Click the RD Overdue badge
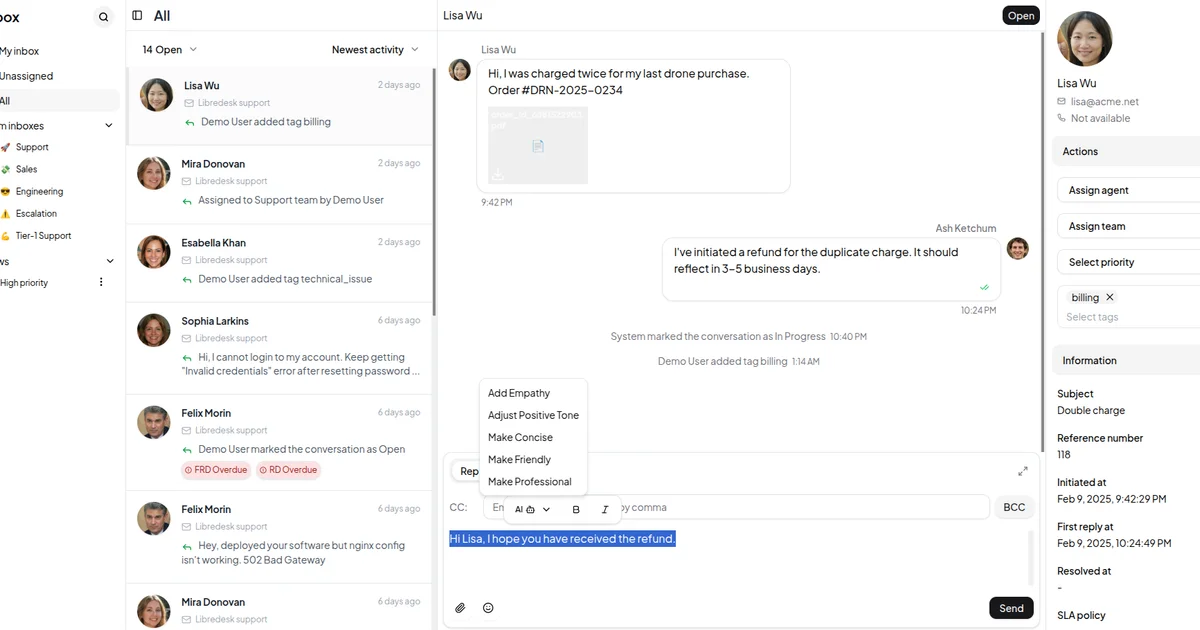 288,470
